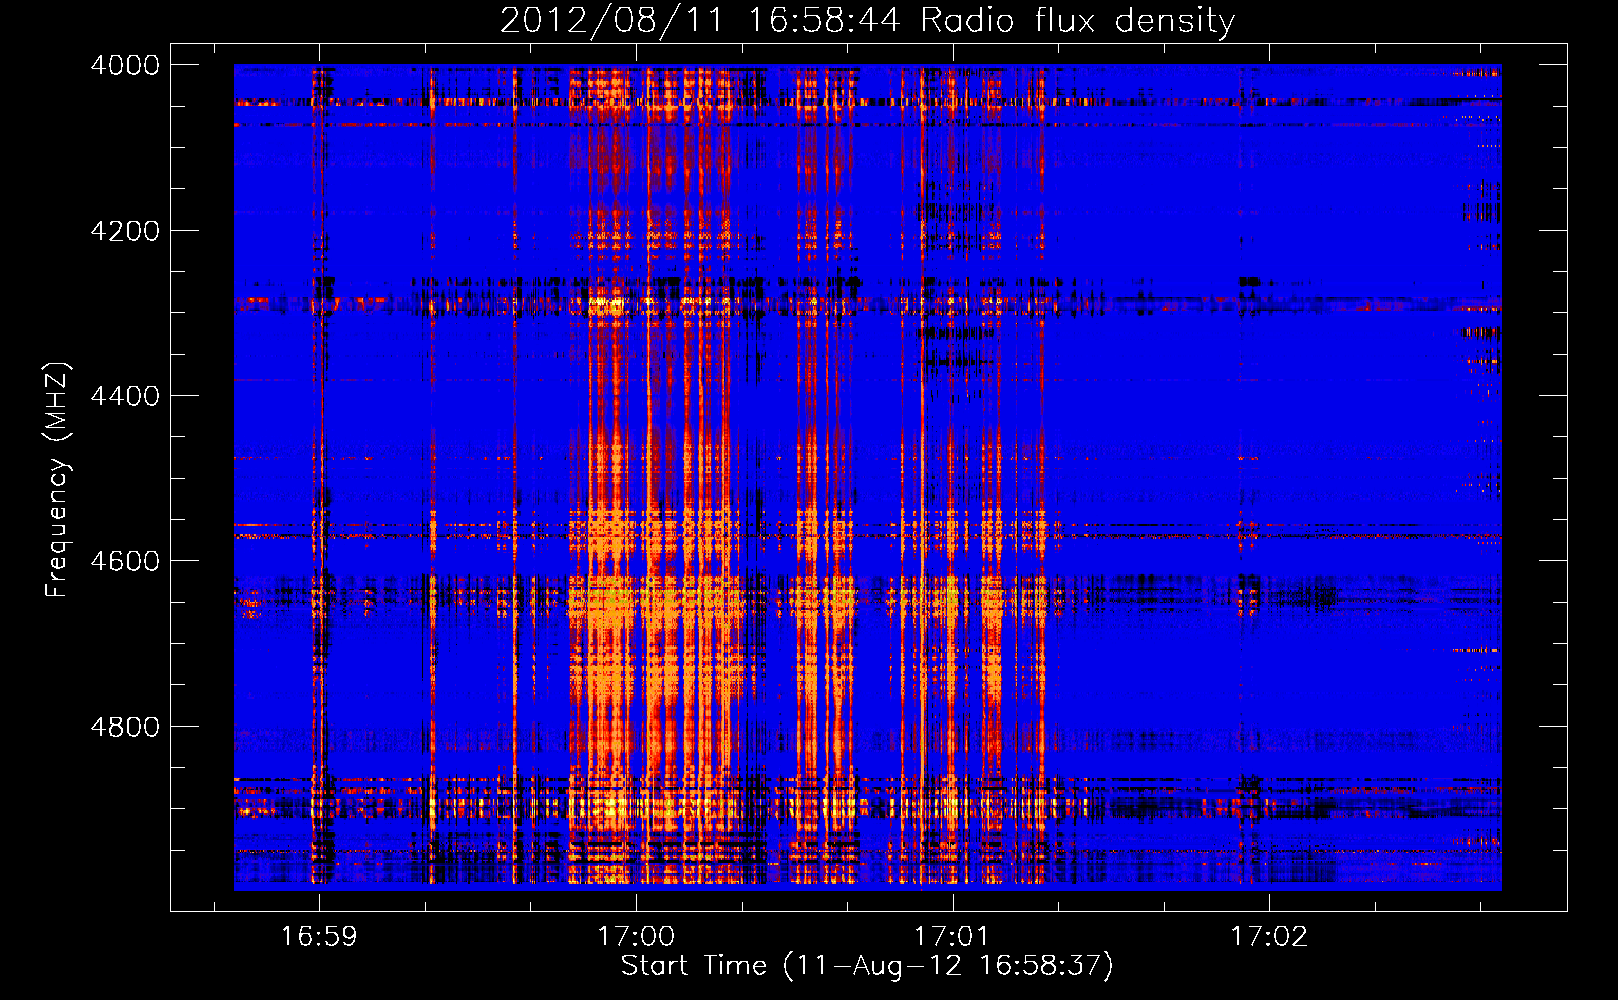
Task: Click the 16:59 time axis label
Action: [x=319, y=937]
